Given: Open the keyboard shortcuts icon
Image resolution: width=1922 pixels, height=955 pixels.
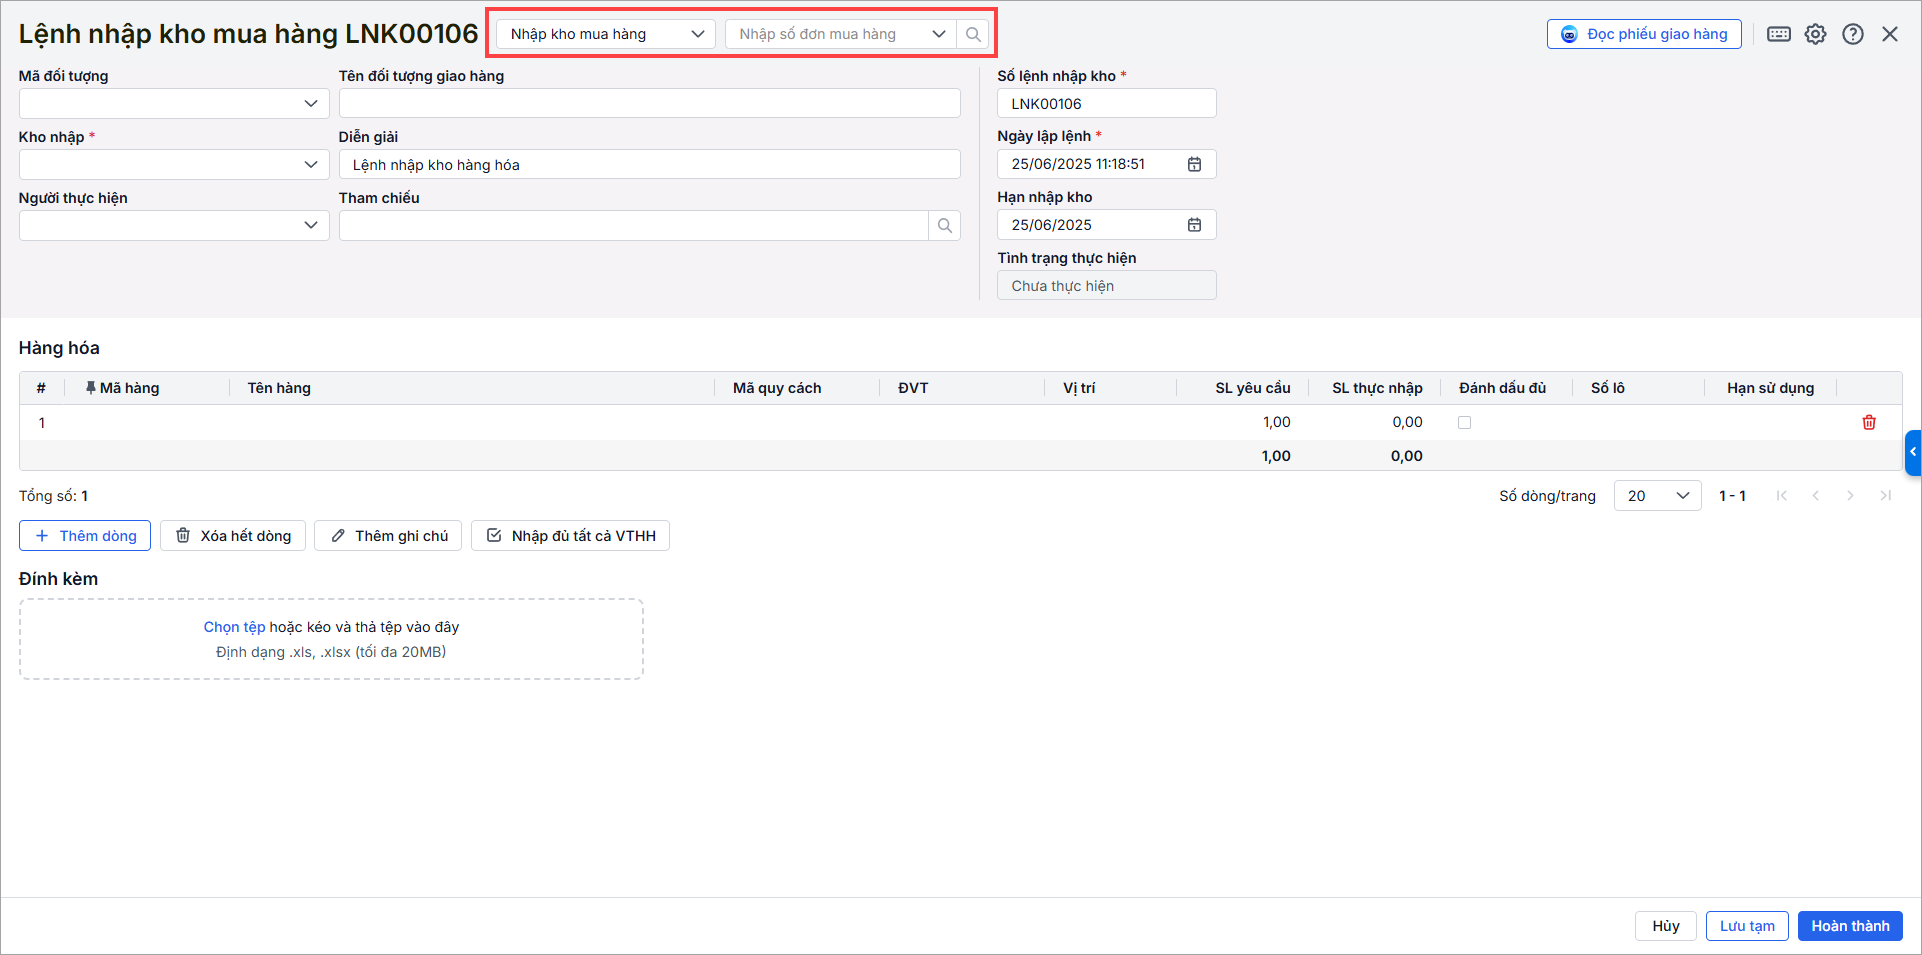Looking at the screenshot, I should click(x=1778, y=34).
